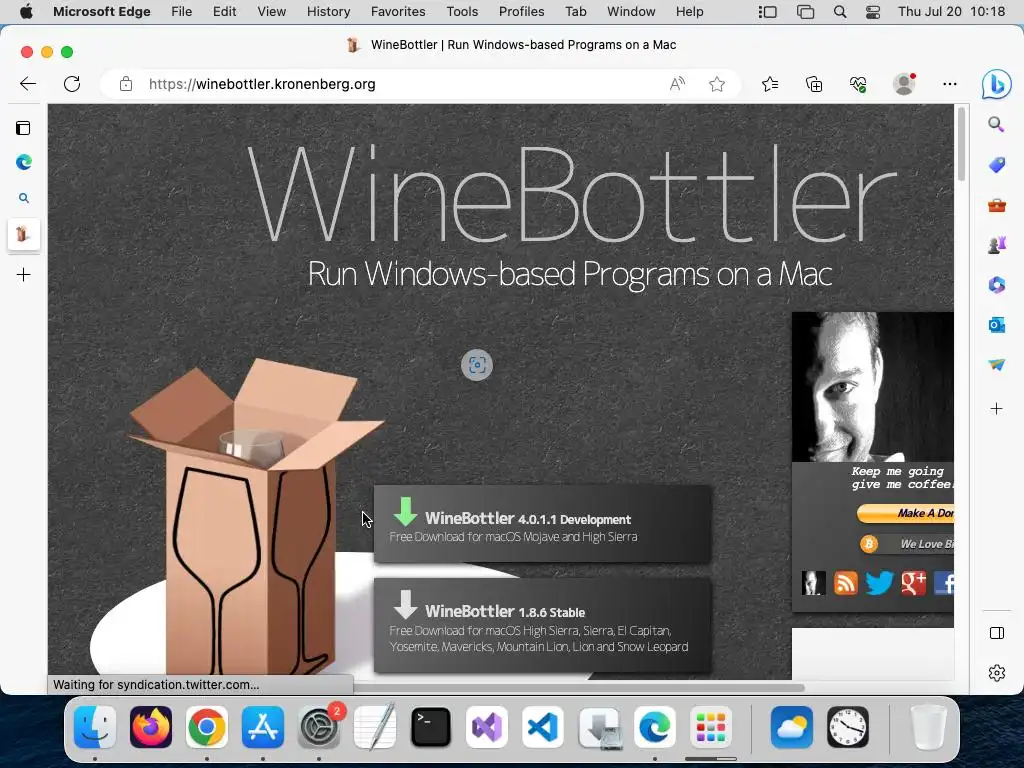Click the Make A Donation button
Viewport: 1024px width, 768px height.
coord(905,513)
